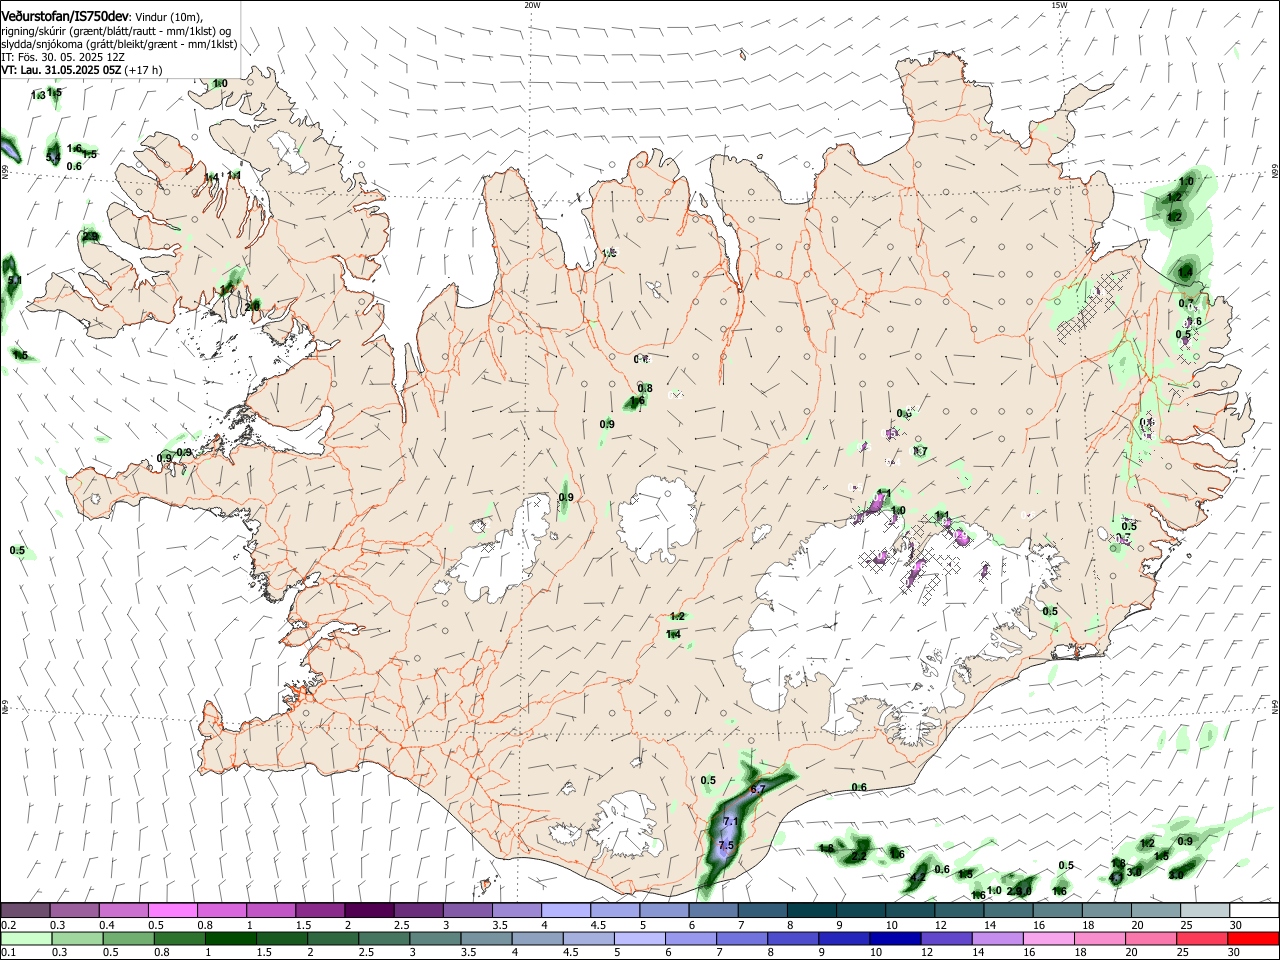Image resolution: width=1280 pixels, height=960 pixels.
Task: Click the white above-30 swatch in upper legend
Action: tap(1253, 911)
